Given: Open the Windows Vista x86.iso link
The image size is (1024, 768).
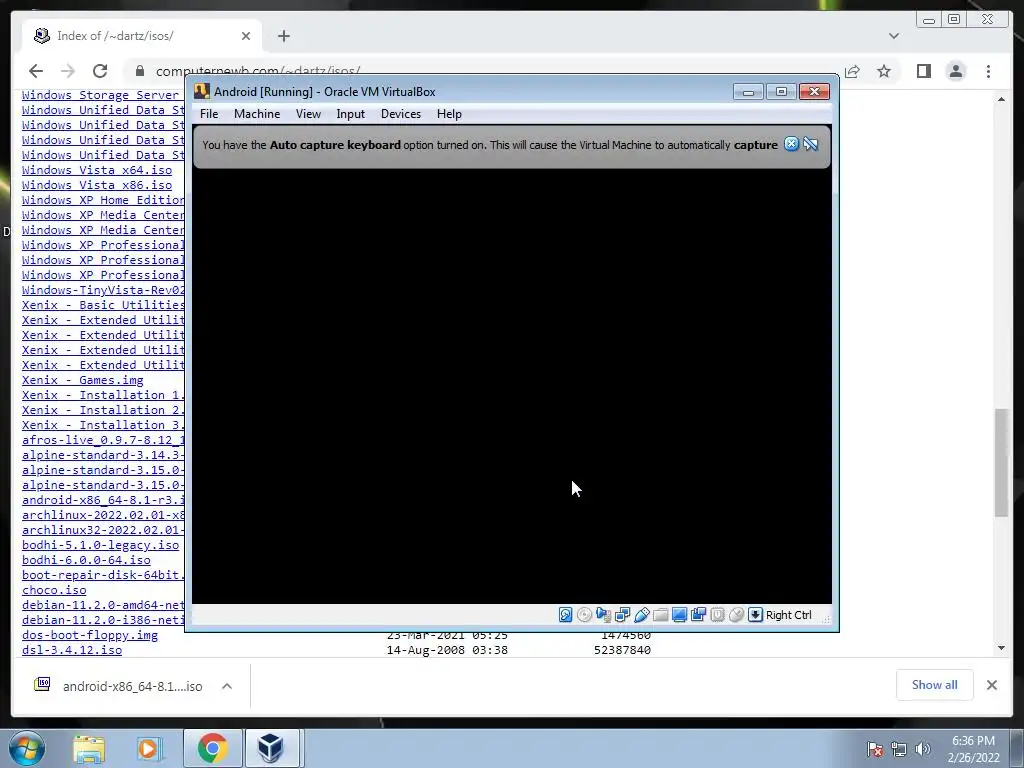Looking at the screenshot, I should pyautogui.click(x=97, y=185).
